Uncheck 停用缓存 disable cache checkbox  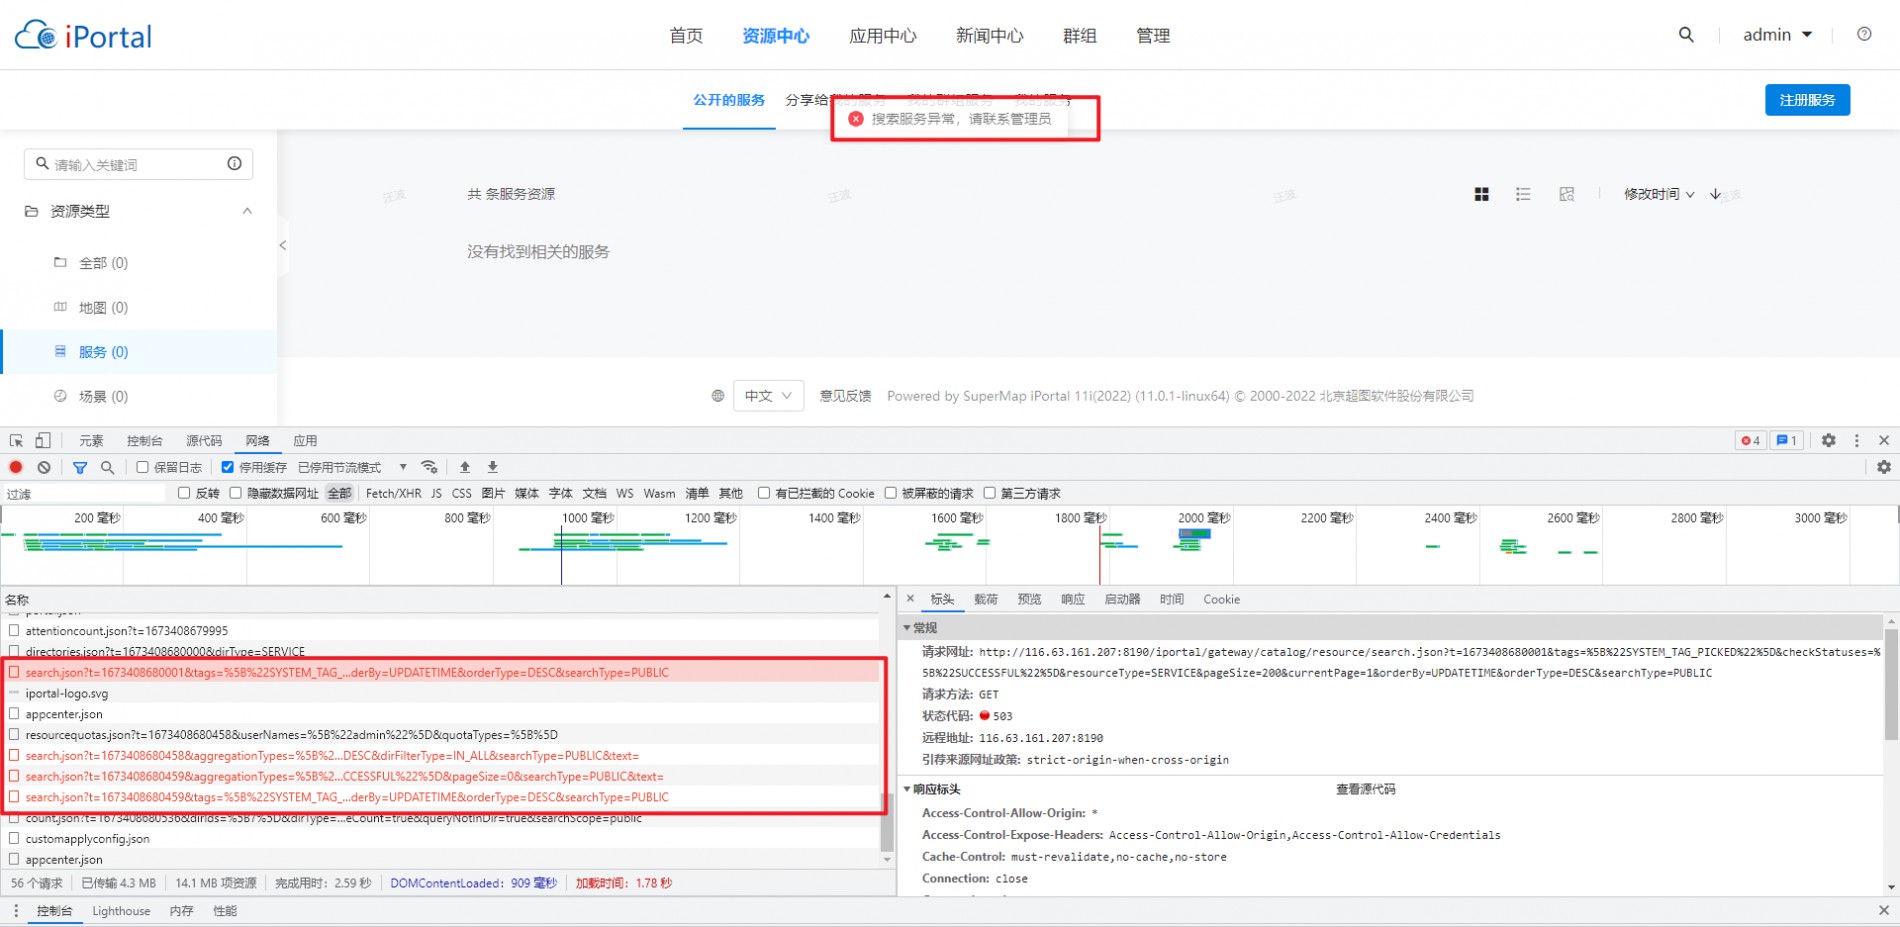point(228,467)
